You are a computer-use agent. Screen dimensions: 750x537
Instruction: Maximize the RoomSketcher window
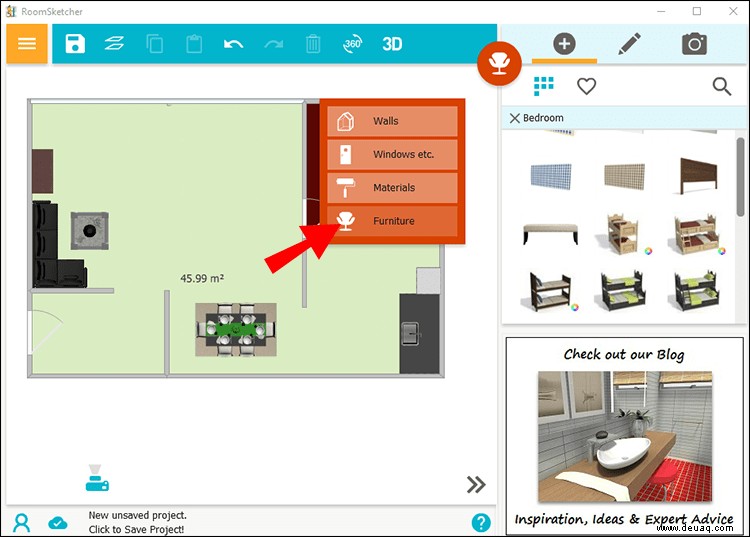click(x=697, y=11)
